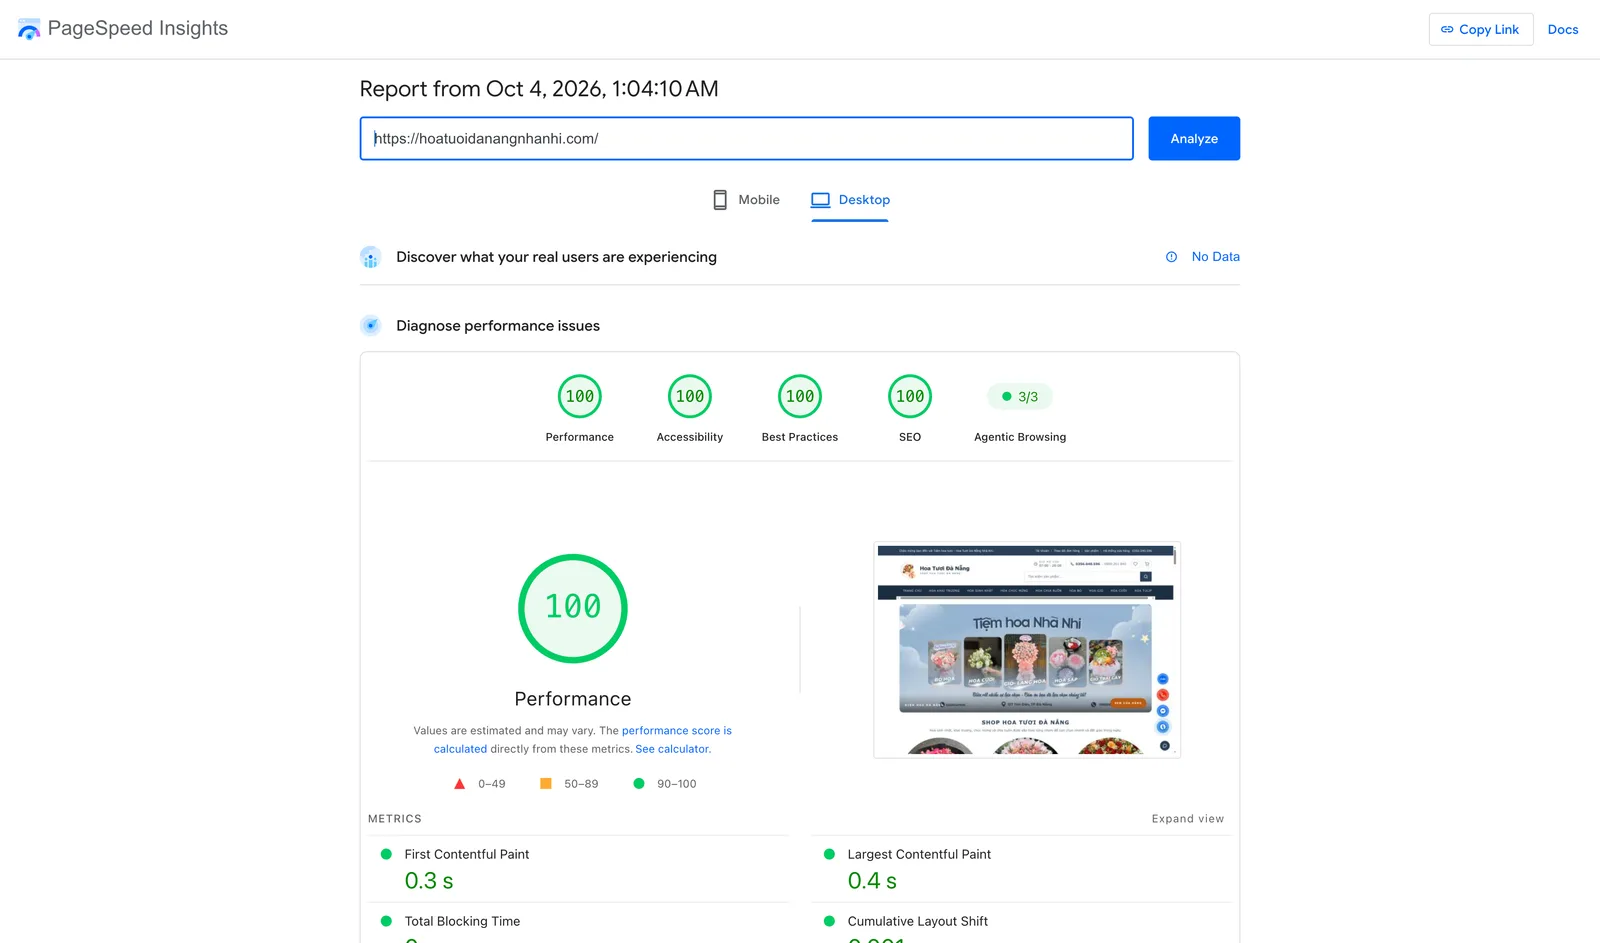Click the 0.4 s Largest Contentful Paint value
This screenshot has height=943, width=1600.
(872, 881)
